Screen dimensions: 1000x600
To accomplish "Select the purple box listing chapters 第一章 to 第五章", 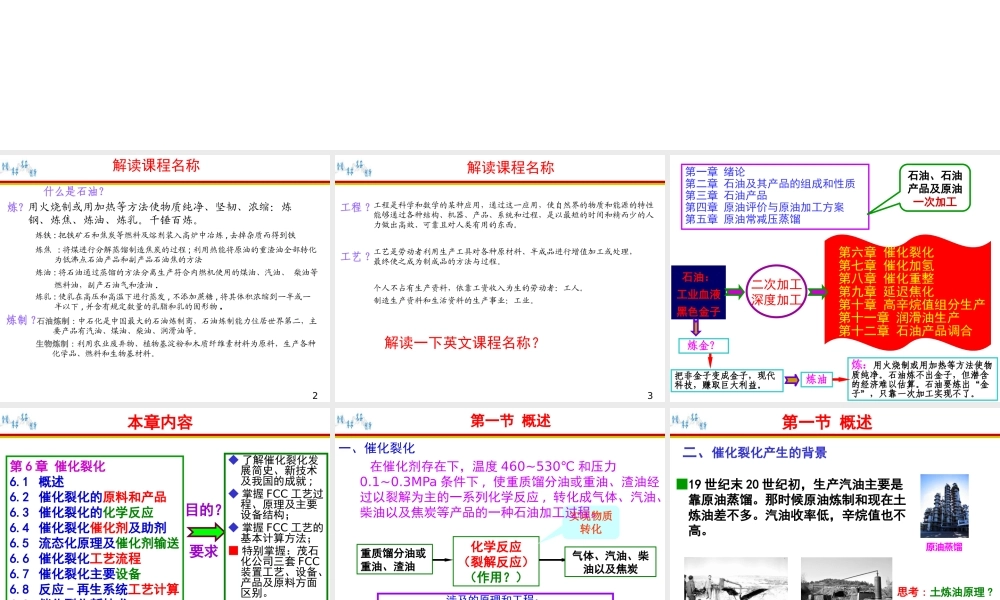I will coord(775,196).
